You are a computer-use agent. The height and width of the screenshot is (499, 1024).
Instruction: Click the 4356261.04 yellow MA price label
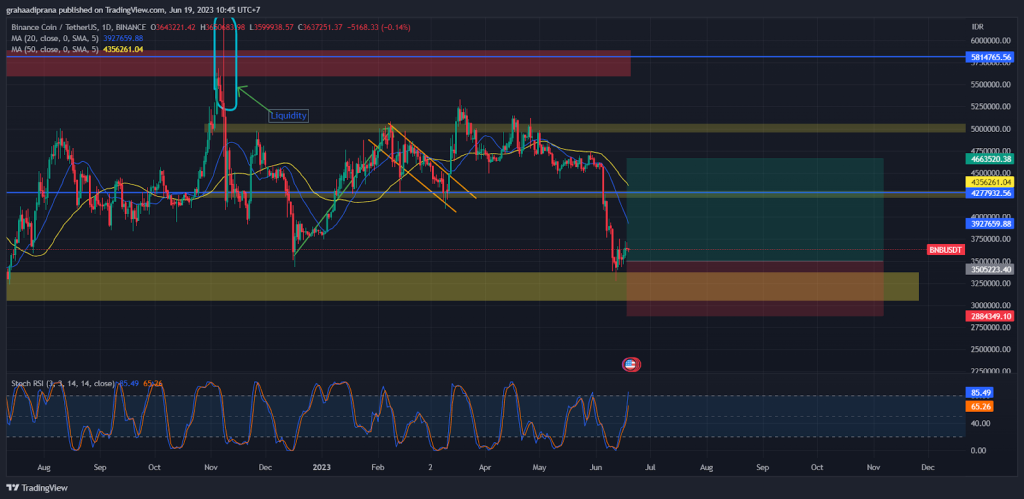pyautogui.click(x=991, y=182)
